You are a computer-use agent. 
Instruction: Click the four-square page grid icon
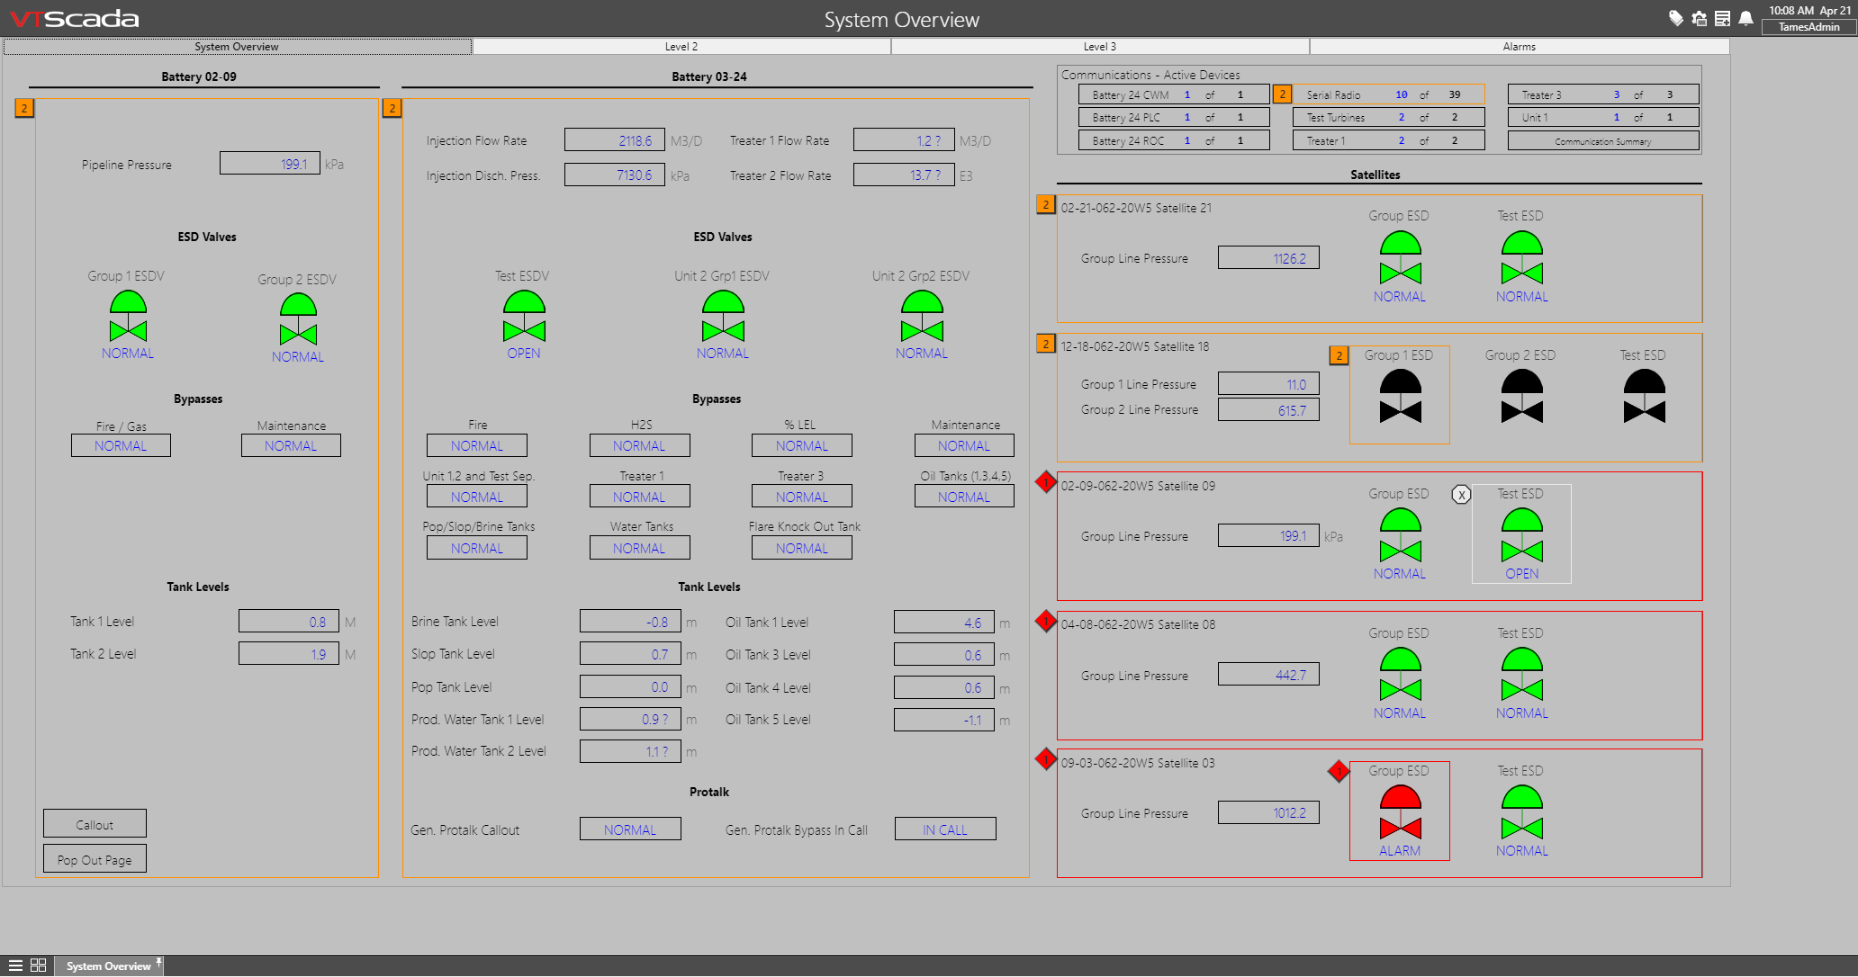tap(38, 965)
